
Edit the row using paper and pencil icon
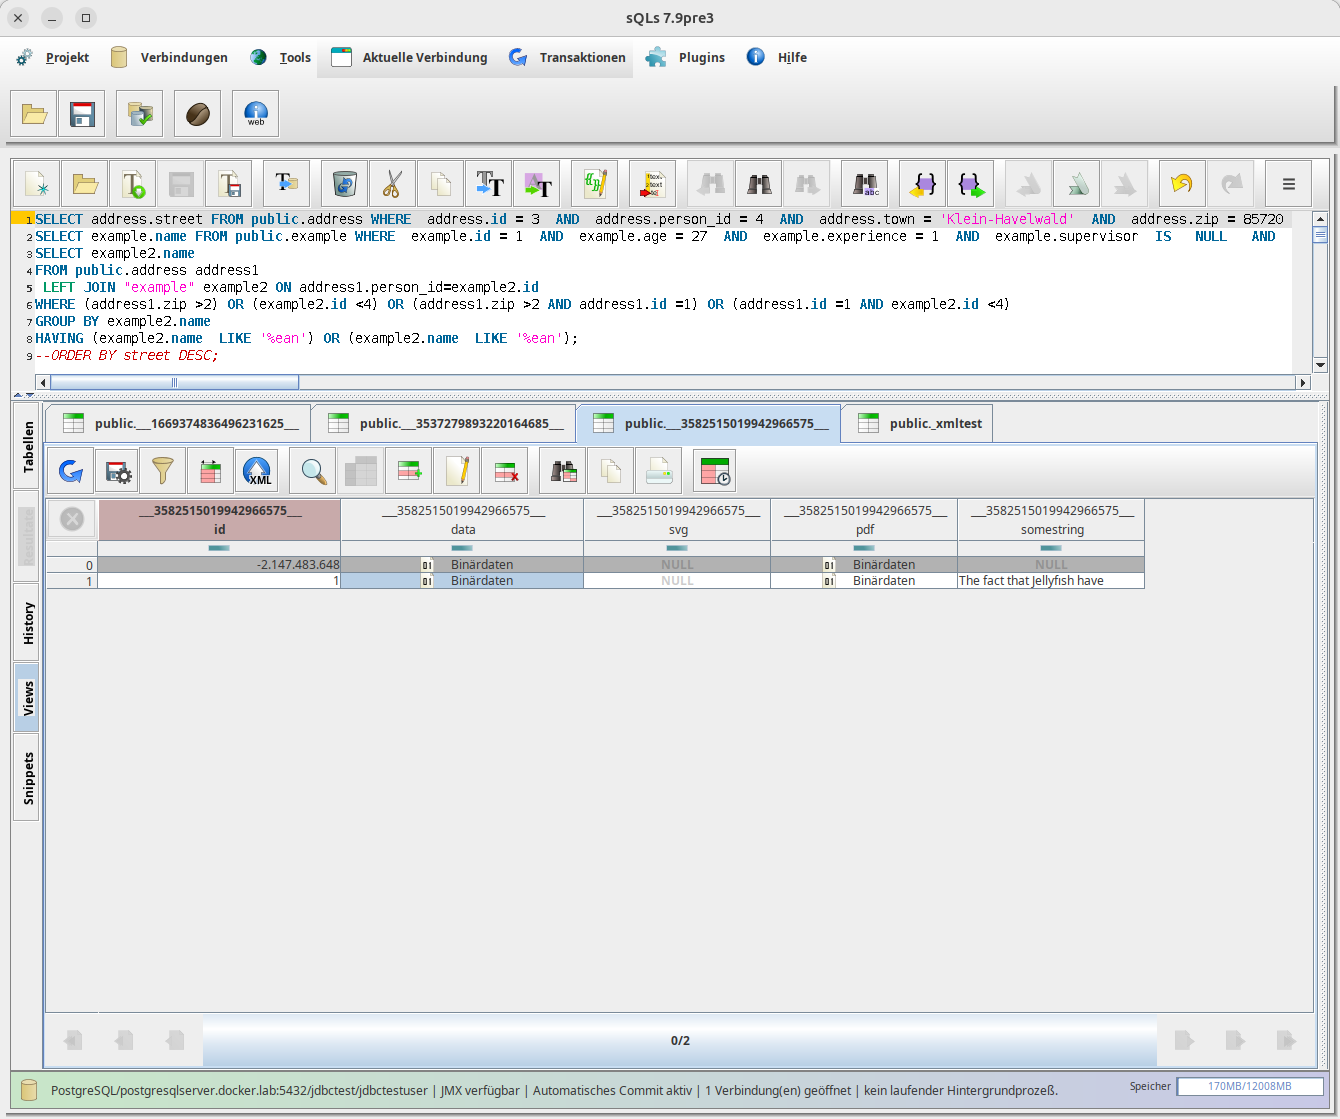457,471
